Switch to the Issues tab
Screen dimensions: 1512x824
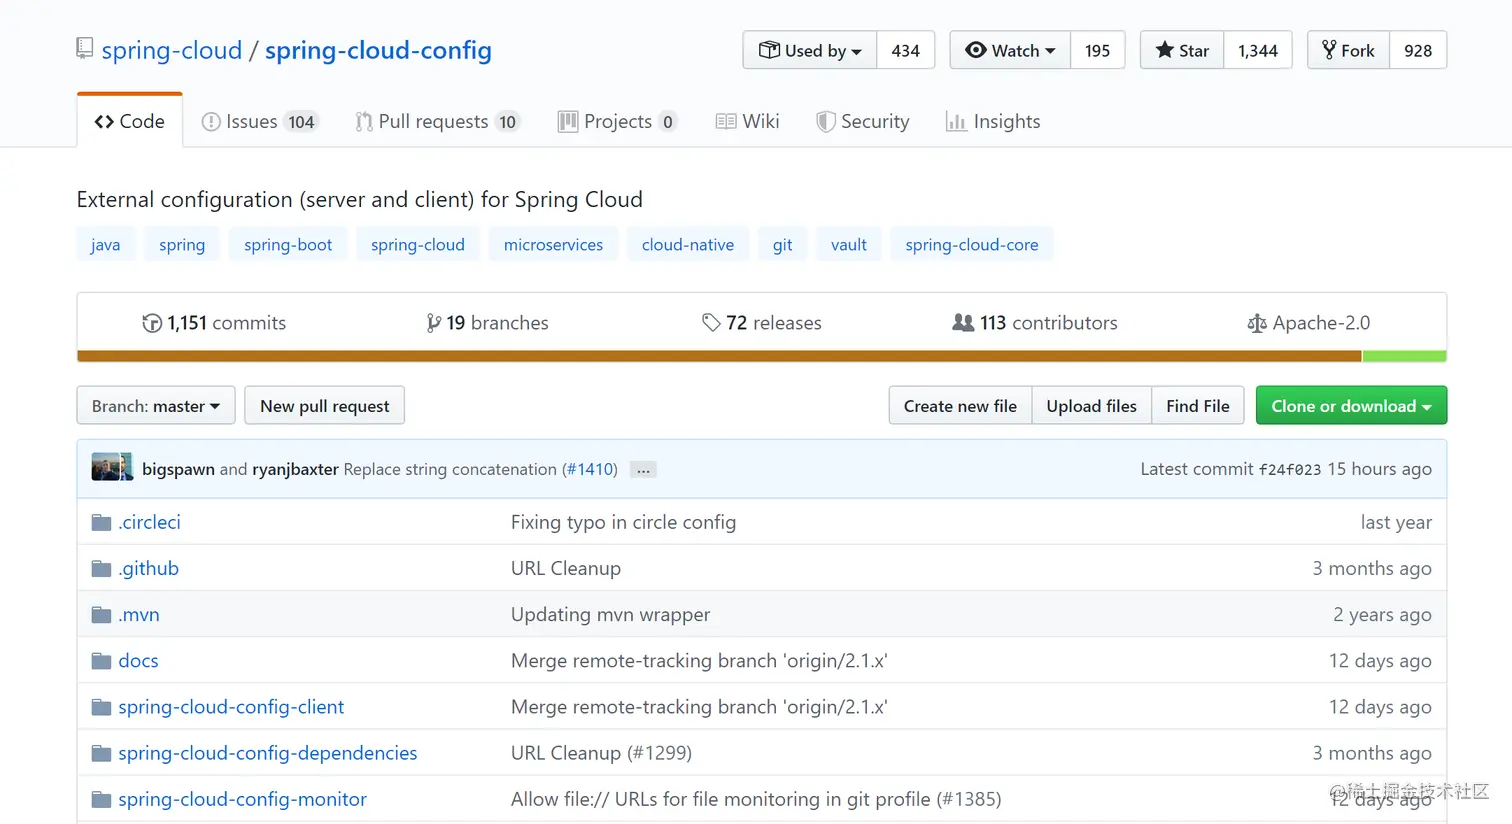tap(259, 121)
